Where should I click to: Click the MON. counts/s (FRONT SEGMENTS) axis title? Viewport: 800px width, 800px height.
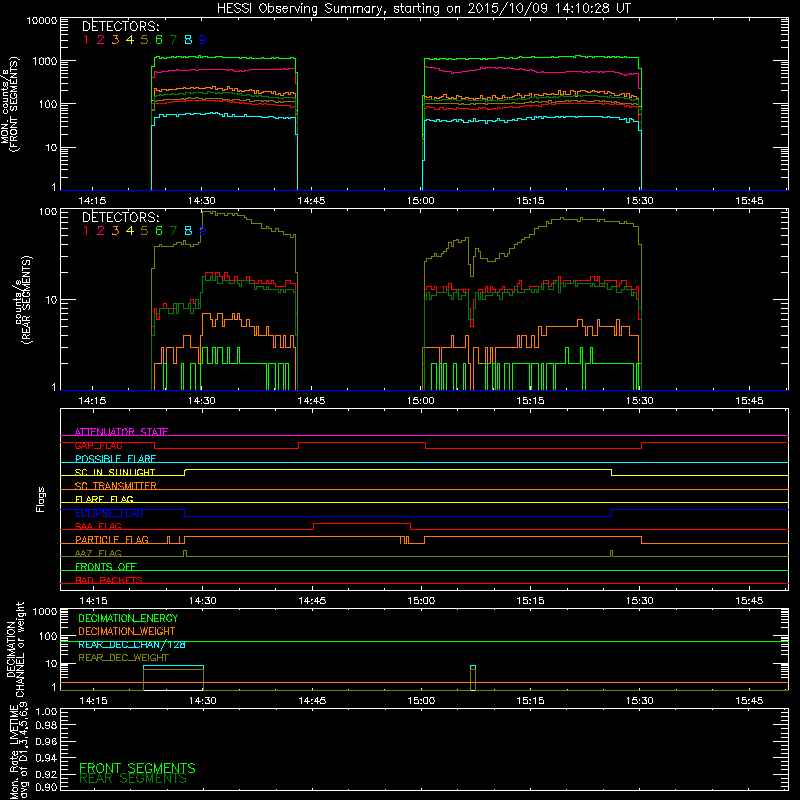[x=9, y=105]
